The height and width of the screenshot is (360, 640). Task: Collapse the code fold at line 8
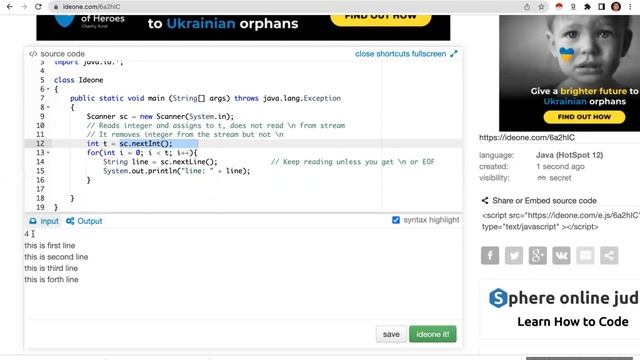[x=48, y=107]
